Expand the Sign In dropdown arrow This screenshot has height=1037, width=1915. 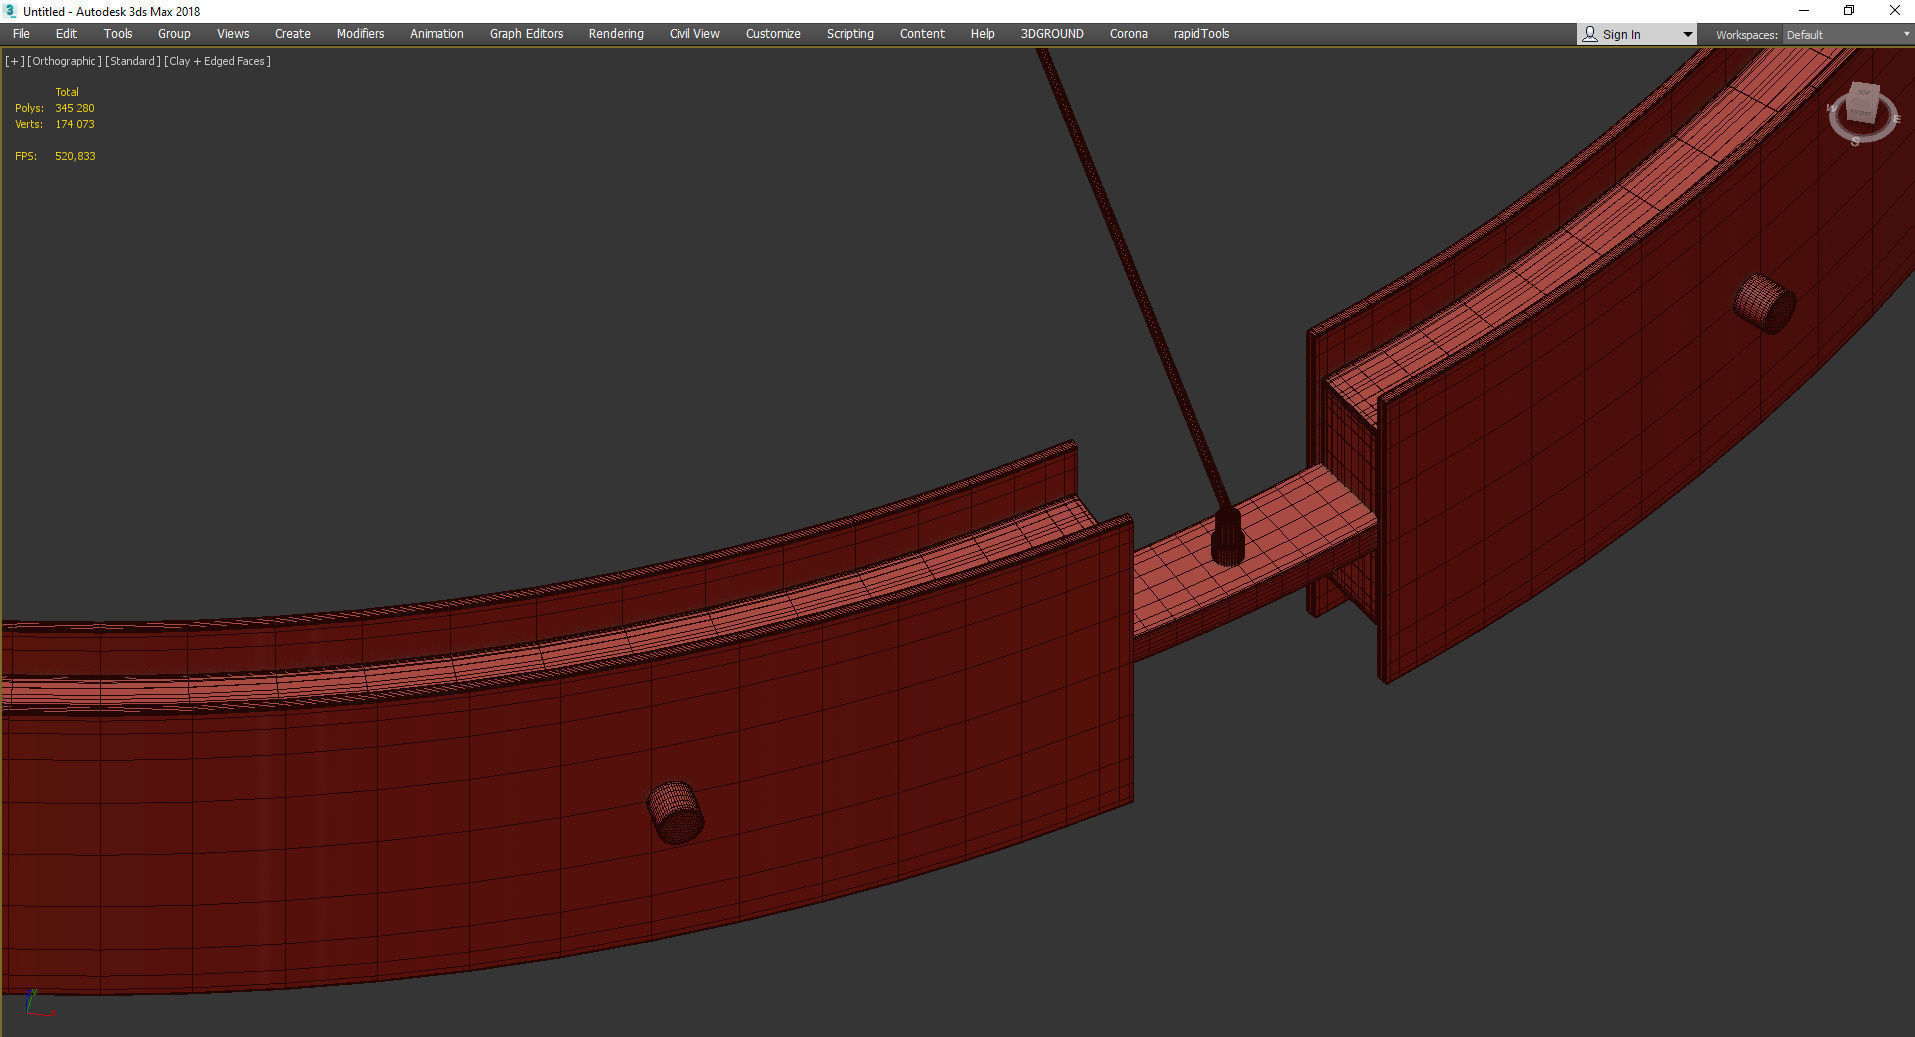tap(1687, 35)
